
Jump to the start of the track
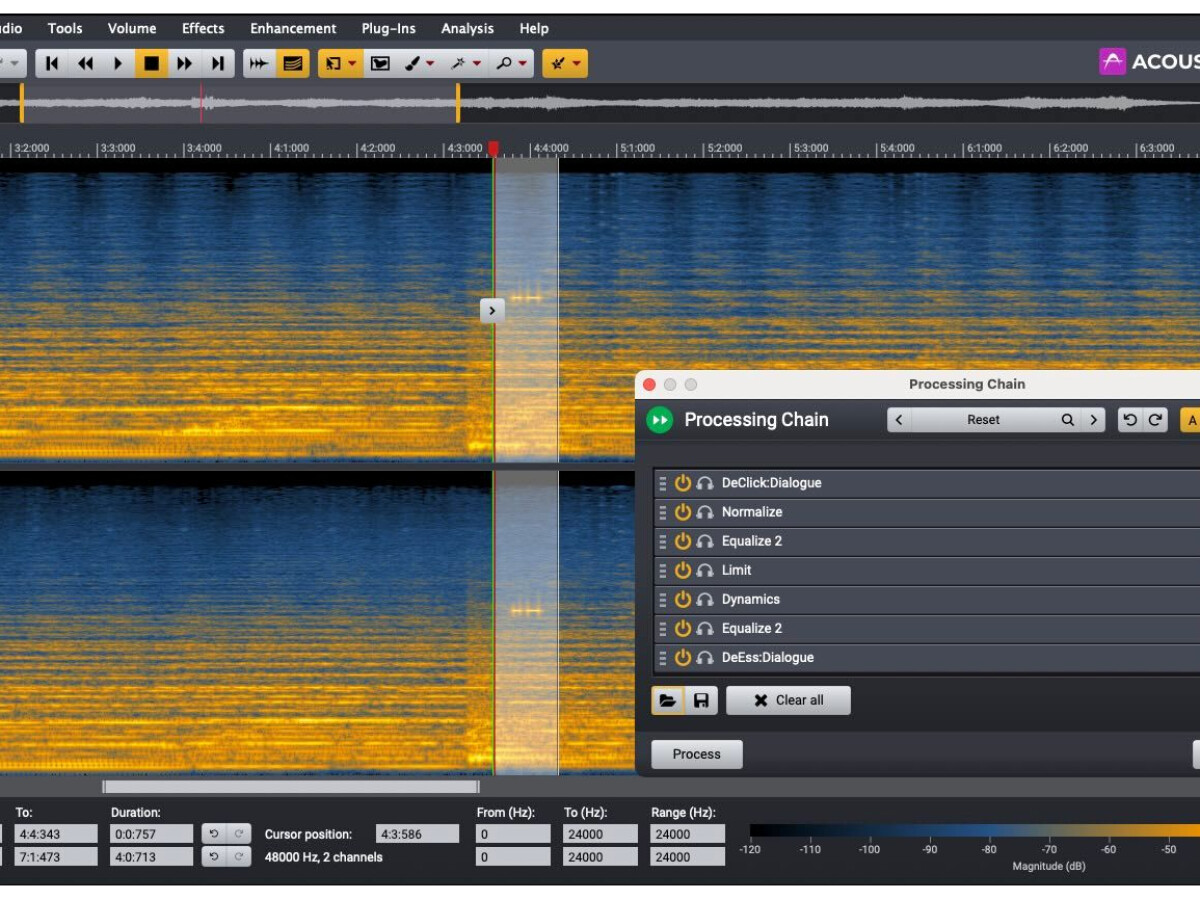(x=52, y=64)
